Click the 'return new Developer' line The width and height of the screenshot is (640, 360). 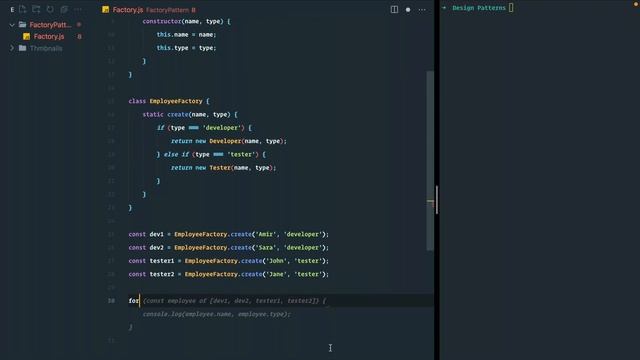[x=229, y=141]
